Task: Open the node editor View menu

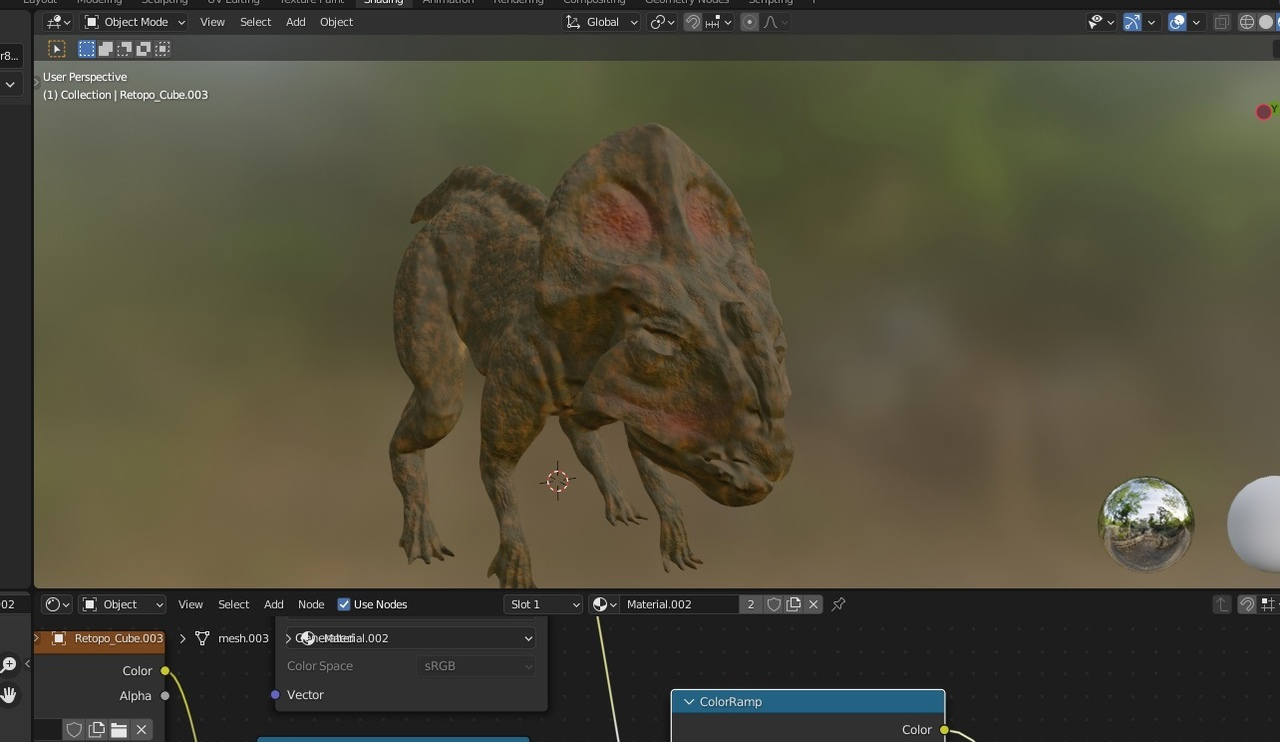Action: (190, 604)
